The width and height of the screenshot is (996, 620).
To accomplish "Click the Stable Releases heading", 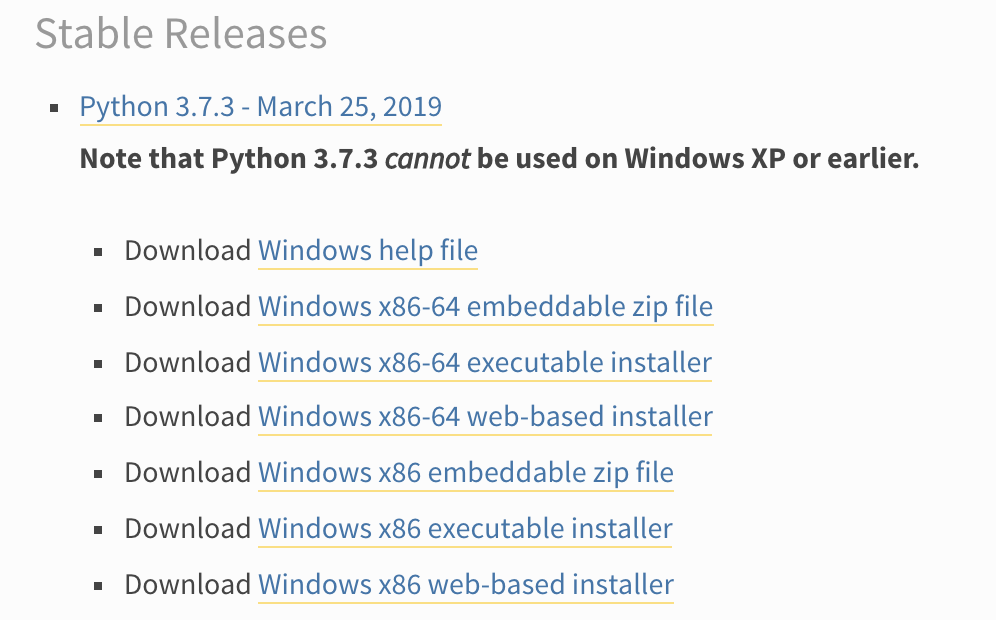I will click(x=180, y=33).
